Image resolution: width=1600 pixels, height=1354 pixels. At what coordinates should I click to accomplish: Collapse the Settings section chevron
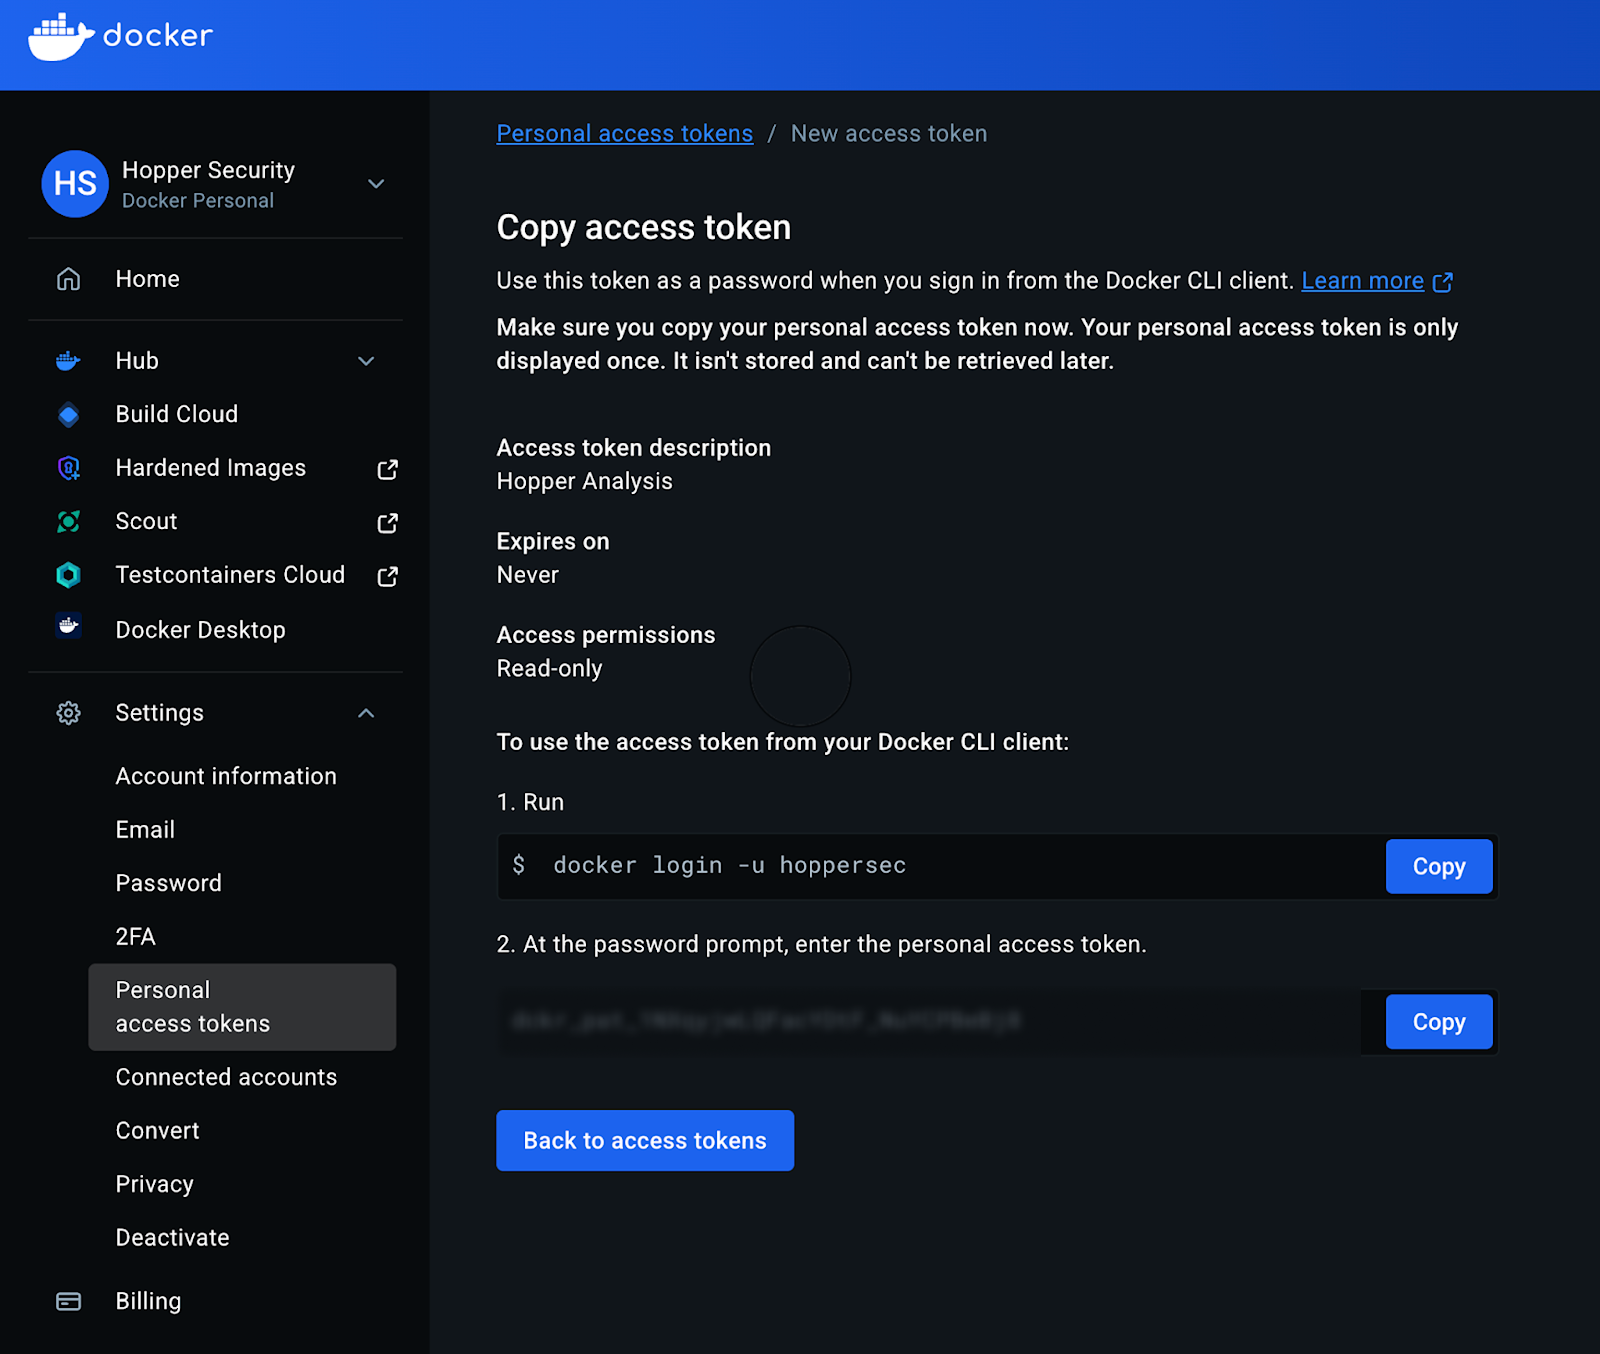point(366,713)
